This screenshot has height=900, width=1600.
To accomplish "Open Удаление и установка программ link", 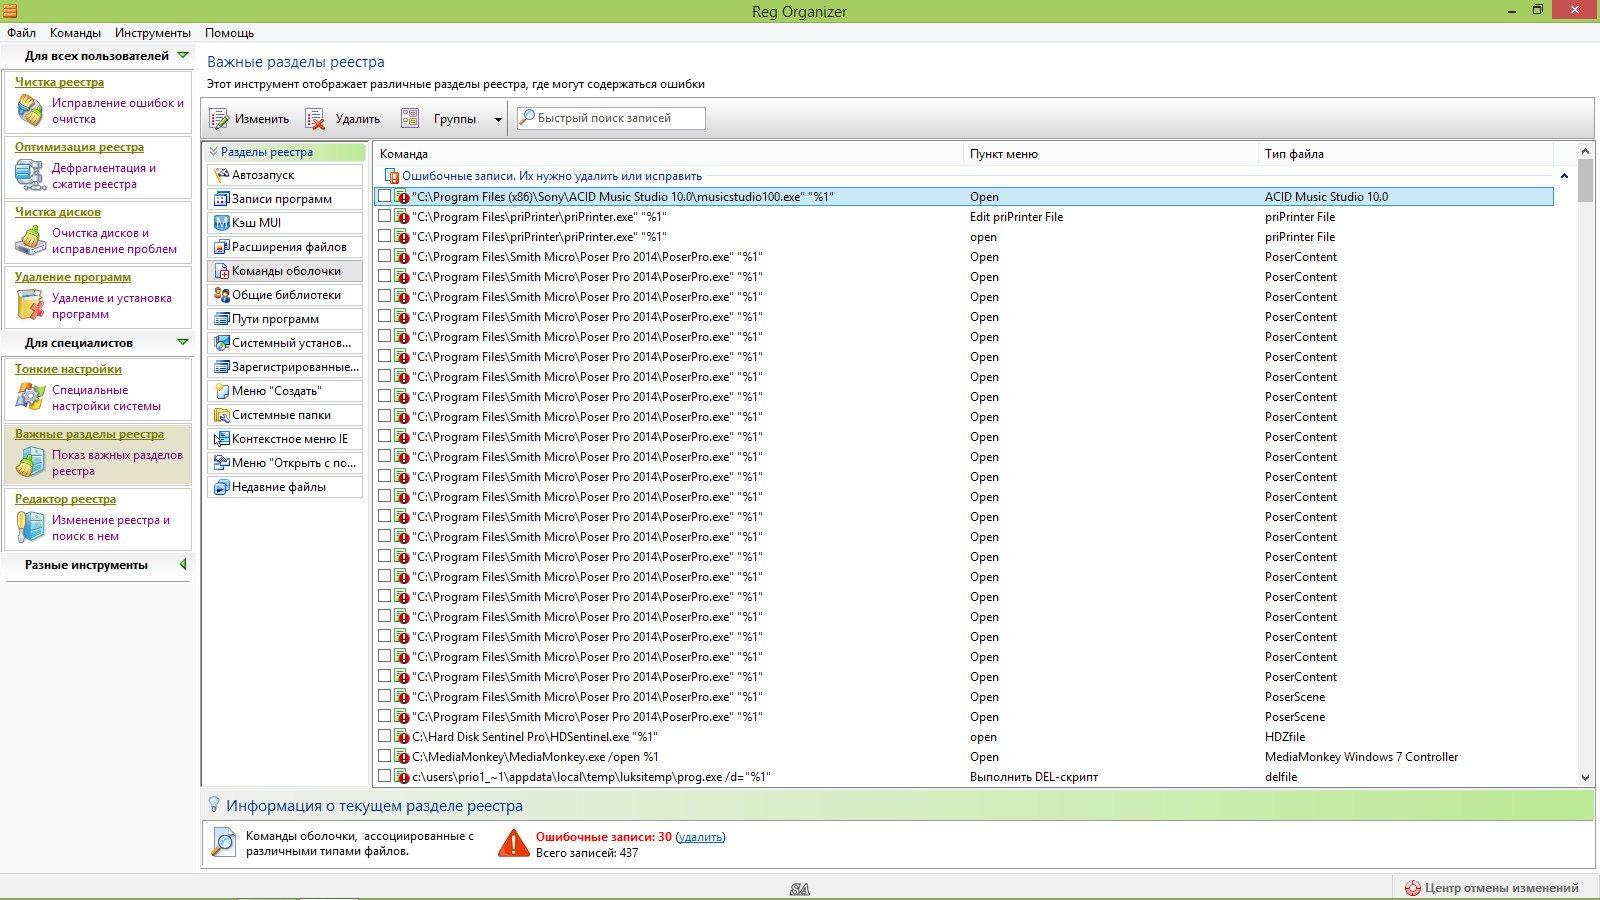I will (x=112, y=306).
